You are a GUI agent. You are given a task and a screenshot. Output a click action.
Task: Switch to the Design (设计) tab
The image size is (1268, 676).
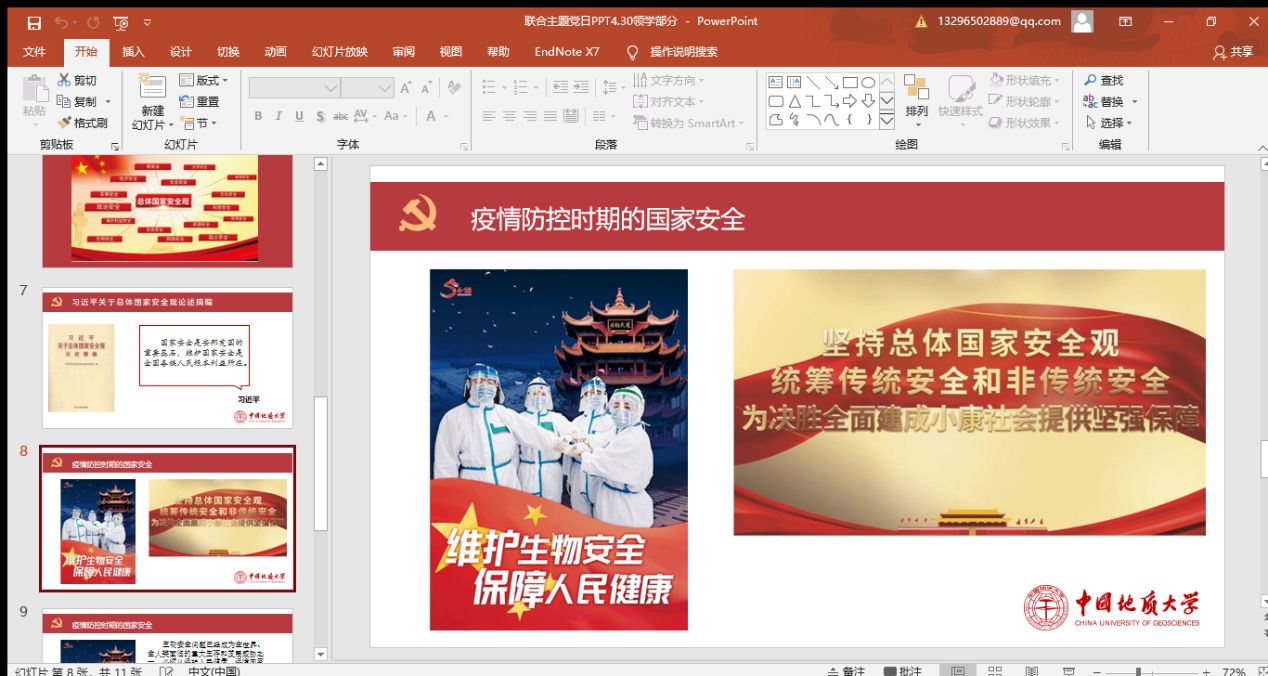pos(180,52)
